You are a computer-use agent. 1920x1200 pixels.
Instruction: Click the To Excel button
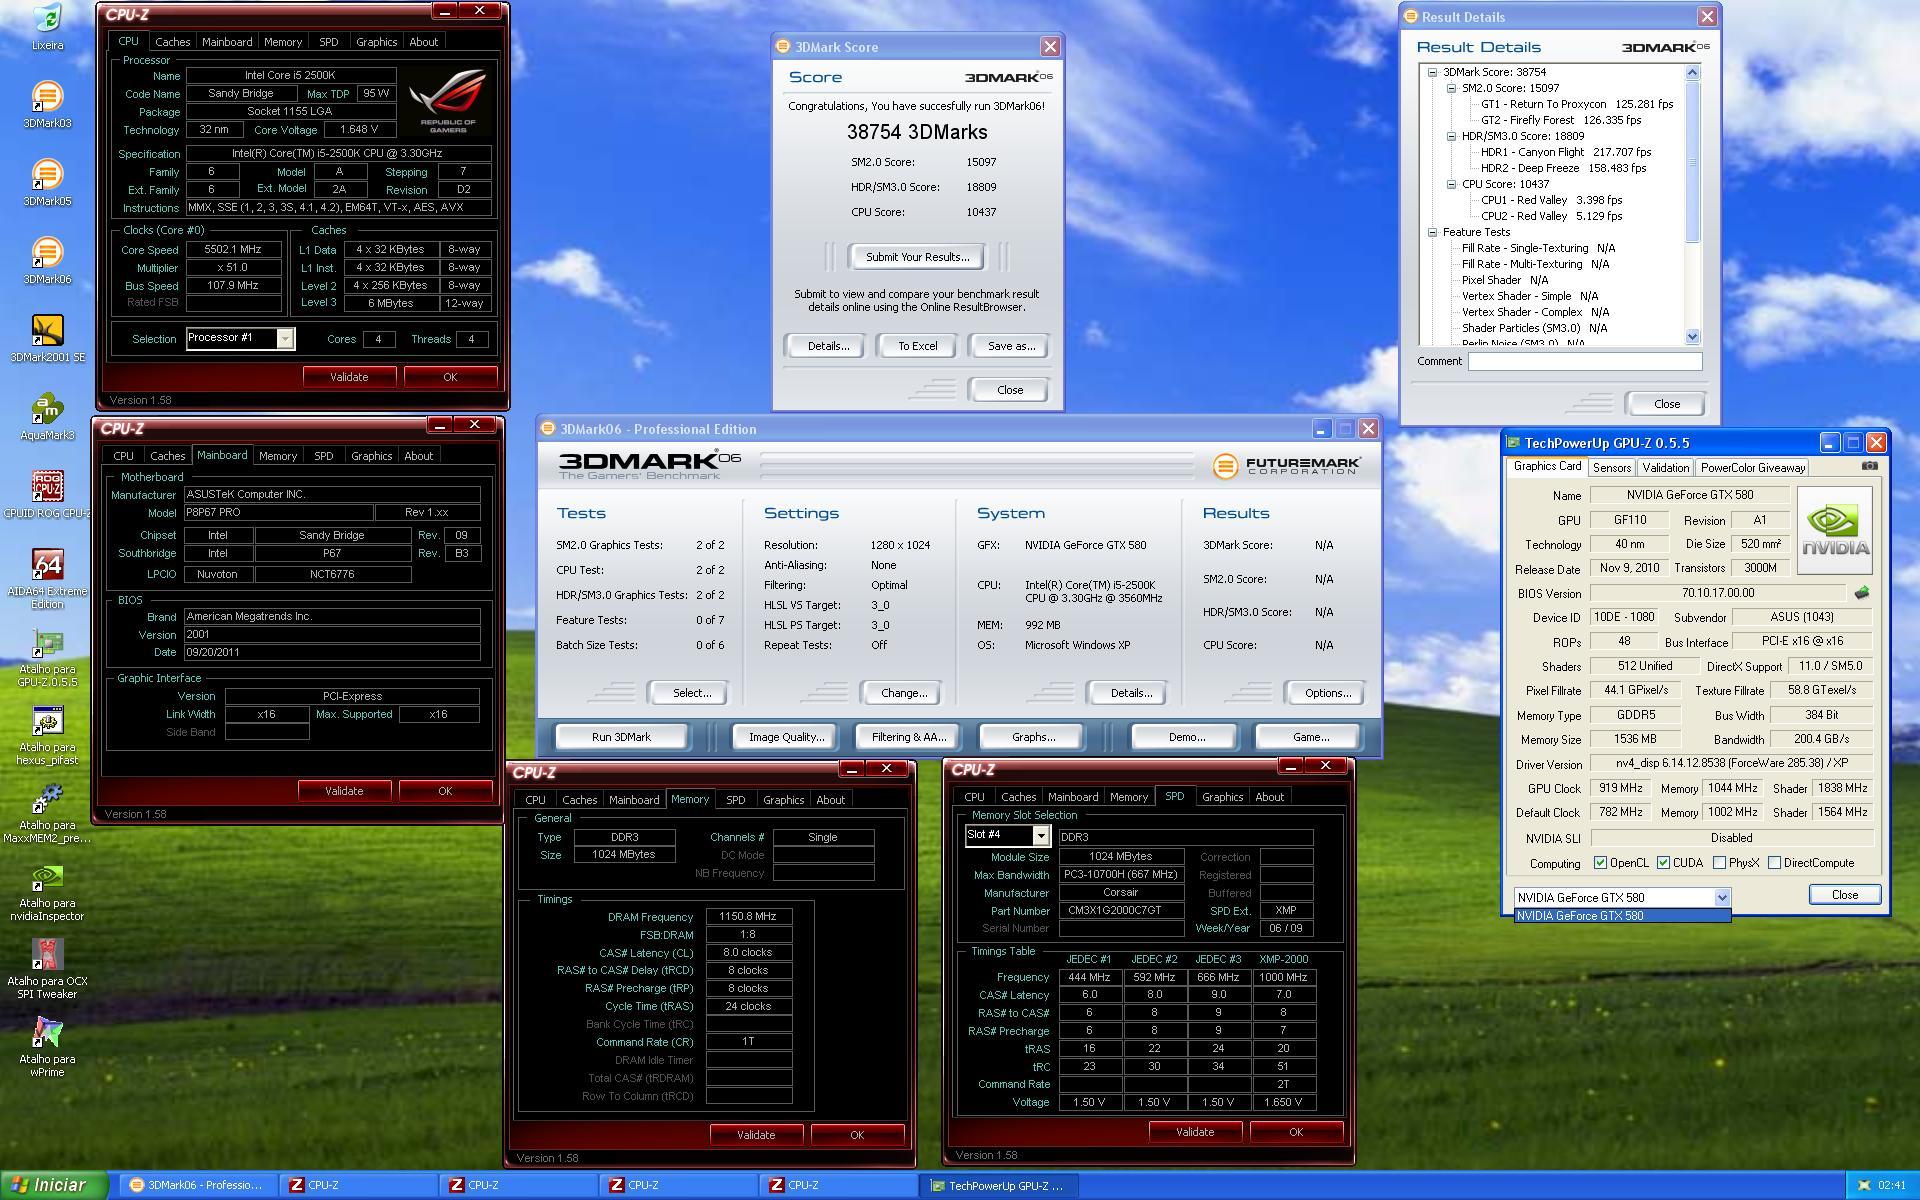tap(917, 346)
